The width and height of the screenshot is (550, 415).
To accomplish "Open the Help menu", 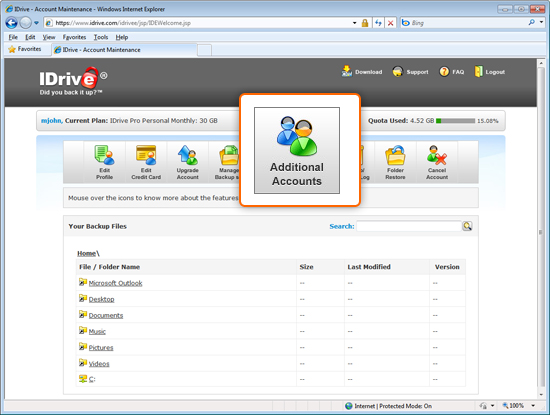I will pyautogui.click(x=122, y=37).
